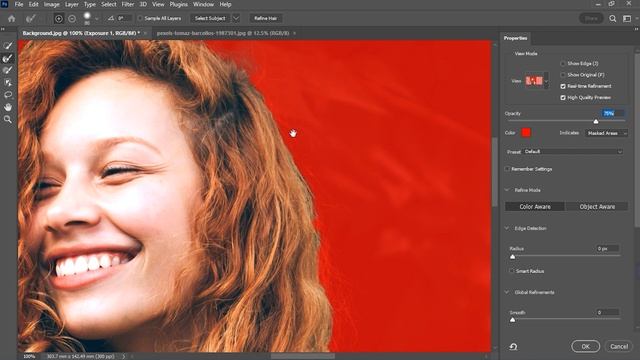Click the canvas vertical scrollbar
This screenshot has width=640, height=360.
point(495,171)
